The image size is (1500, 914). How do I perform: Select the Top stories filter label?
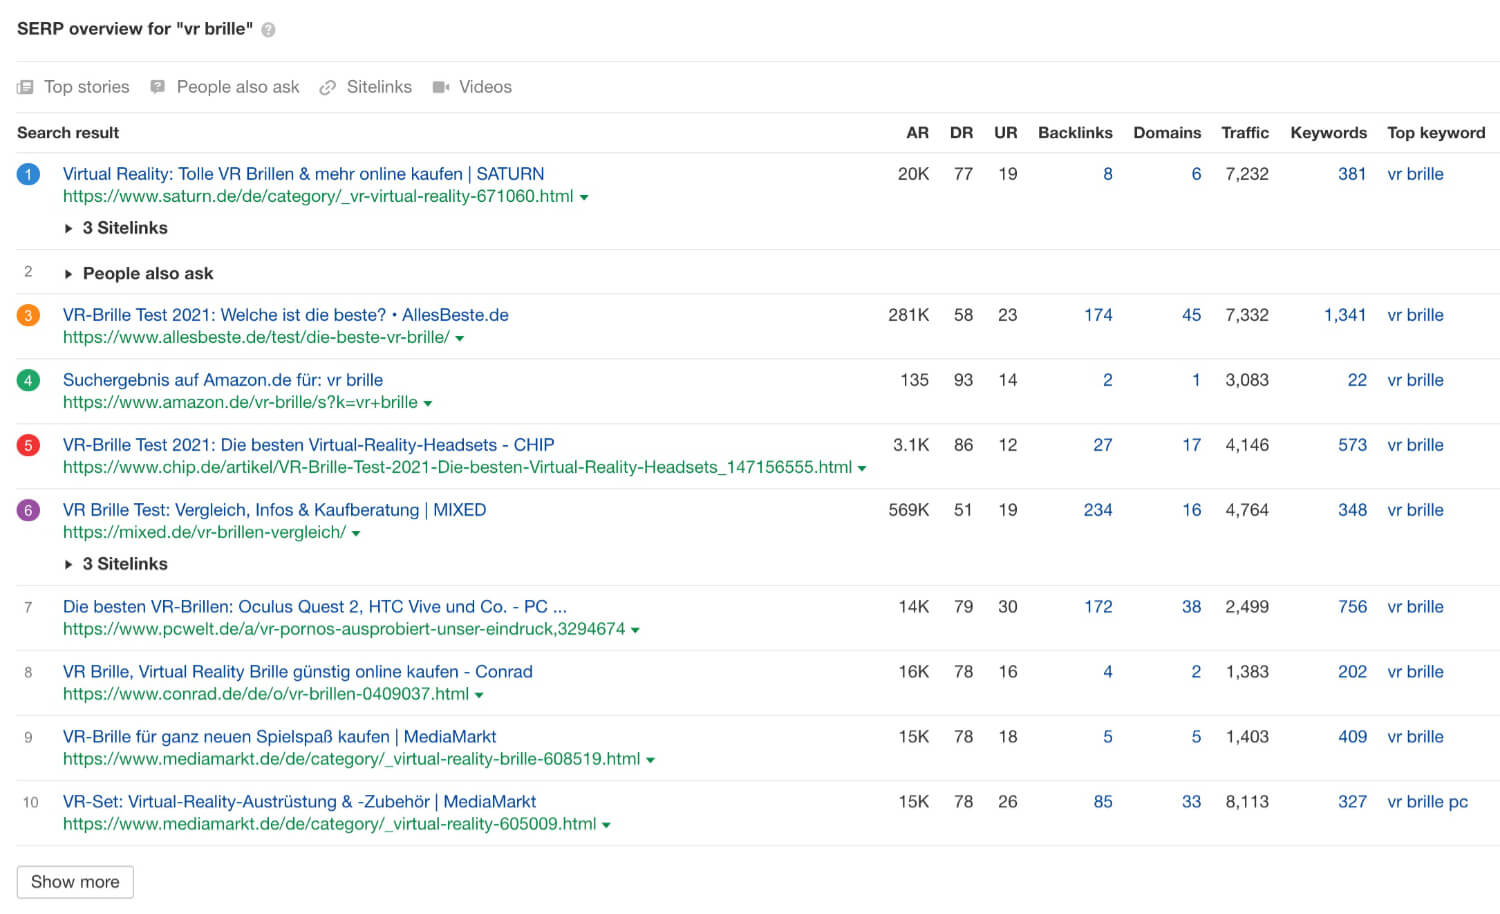pos(87,87)
